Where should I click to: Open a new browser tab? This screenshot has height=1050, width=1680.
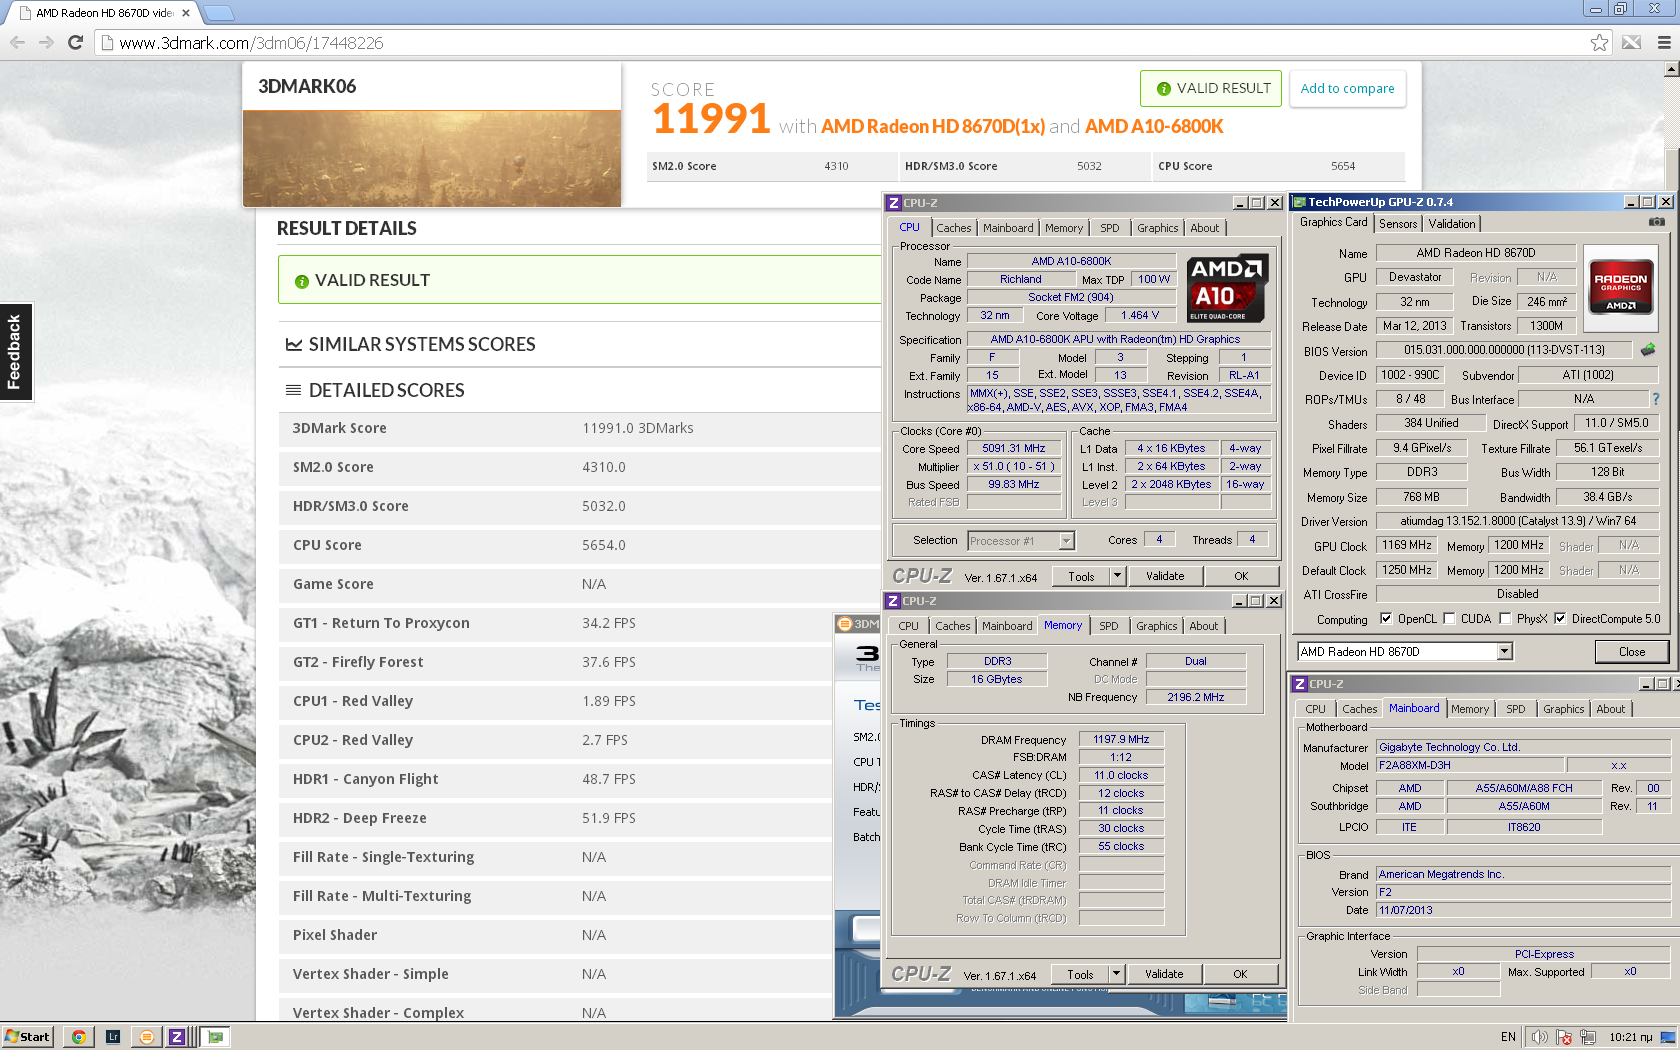(218, 13)
